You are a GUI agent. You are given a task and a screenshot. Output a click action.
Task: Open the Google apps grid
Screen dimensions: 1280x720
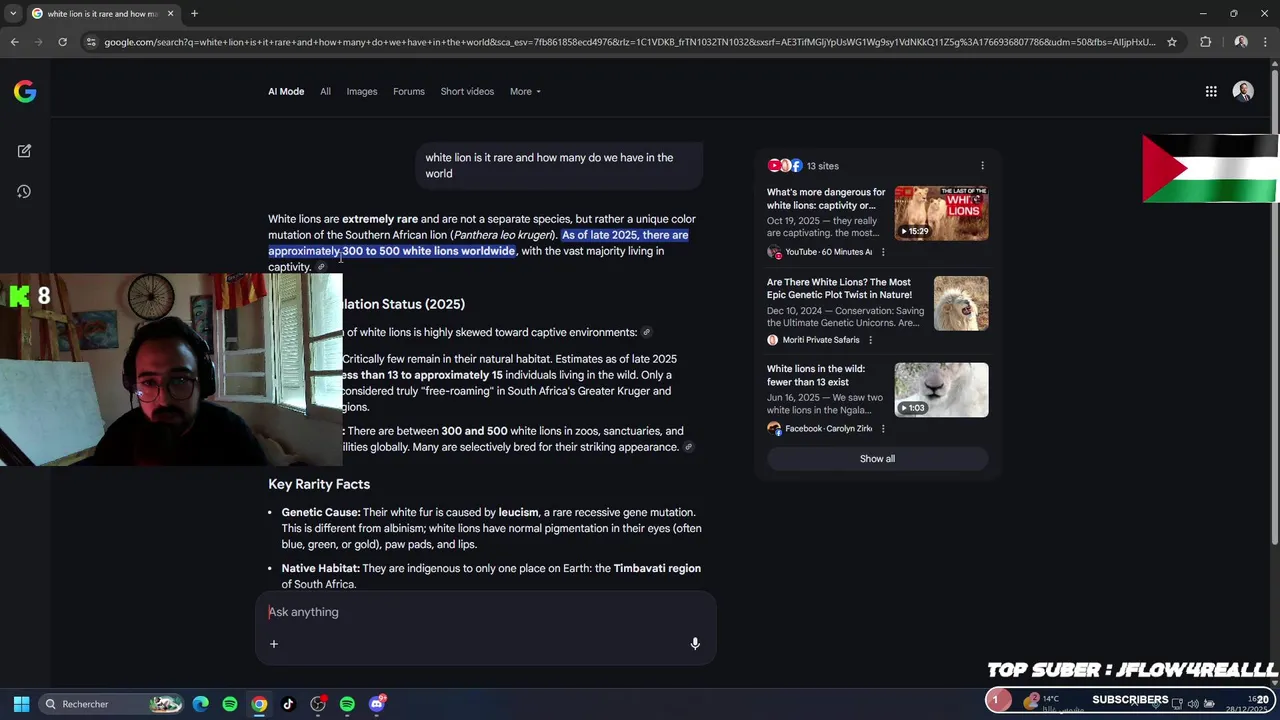[x=1211, y=92]
